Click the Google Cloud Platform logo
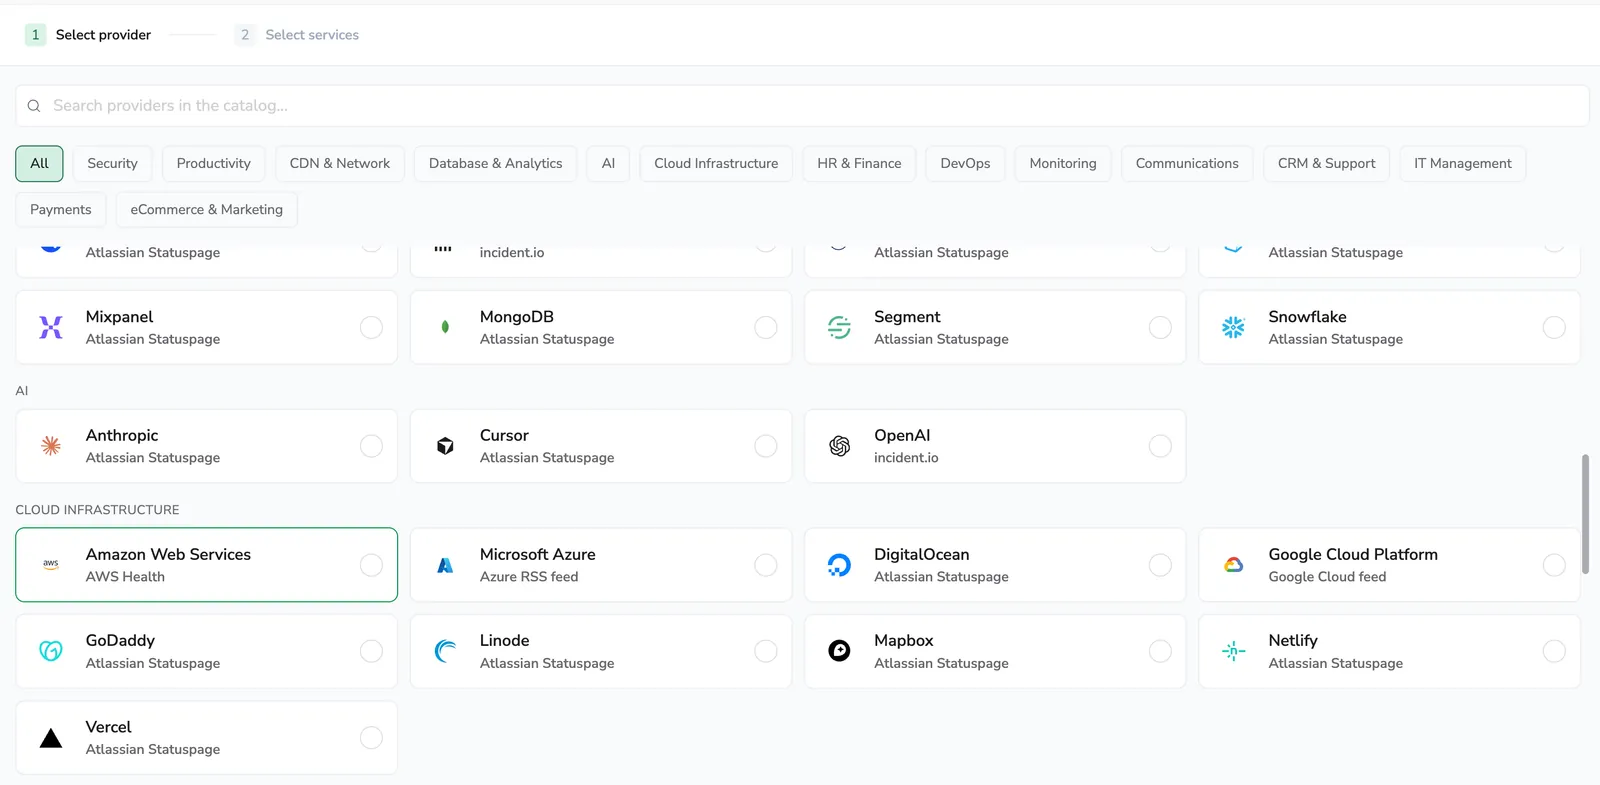 (x=1233, y=565)
